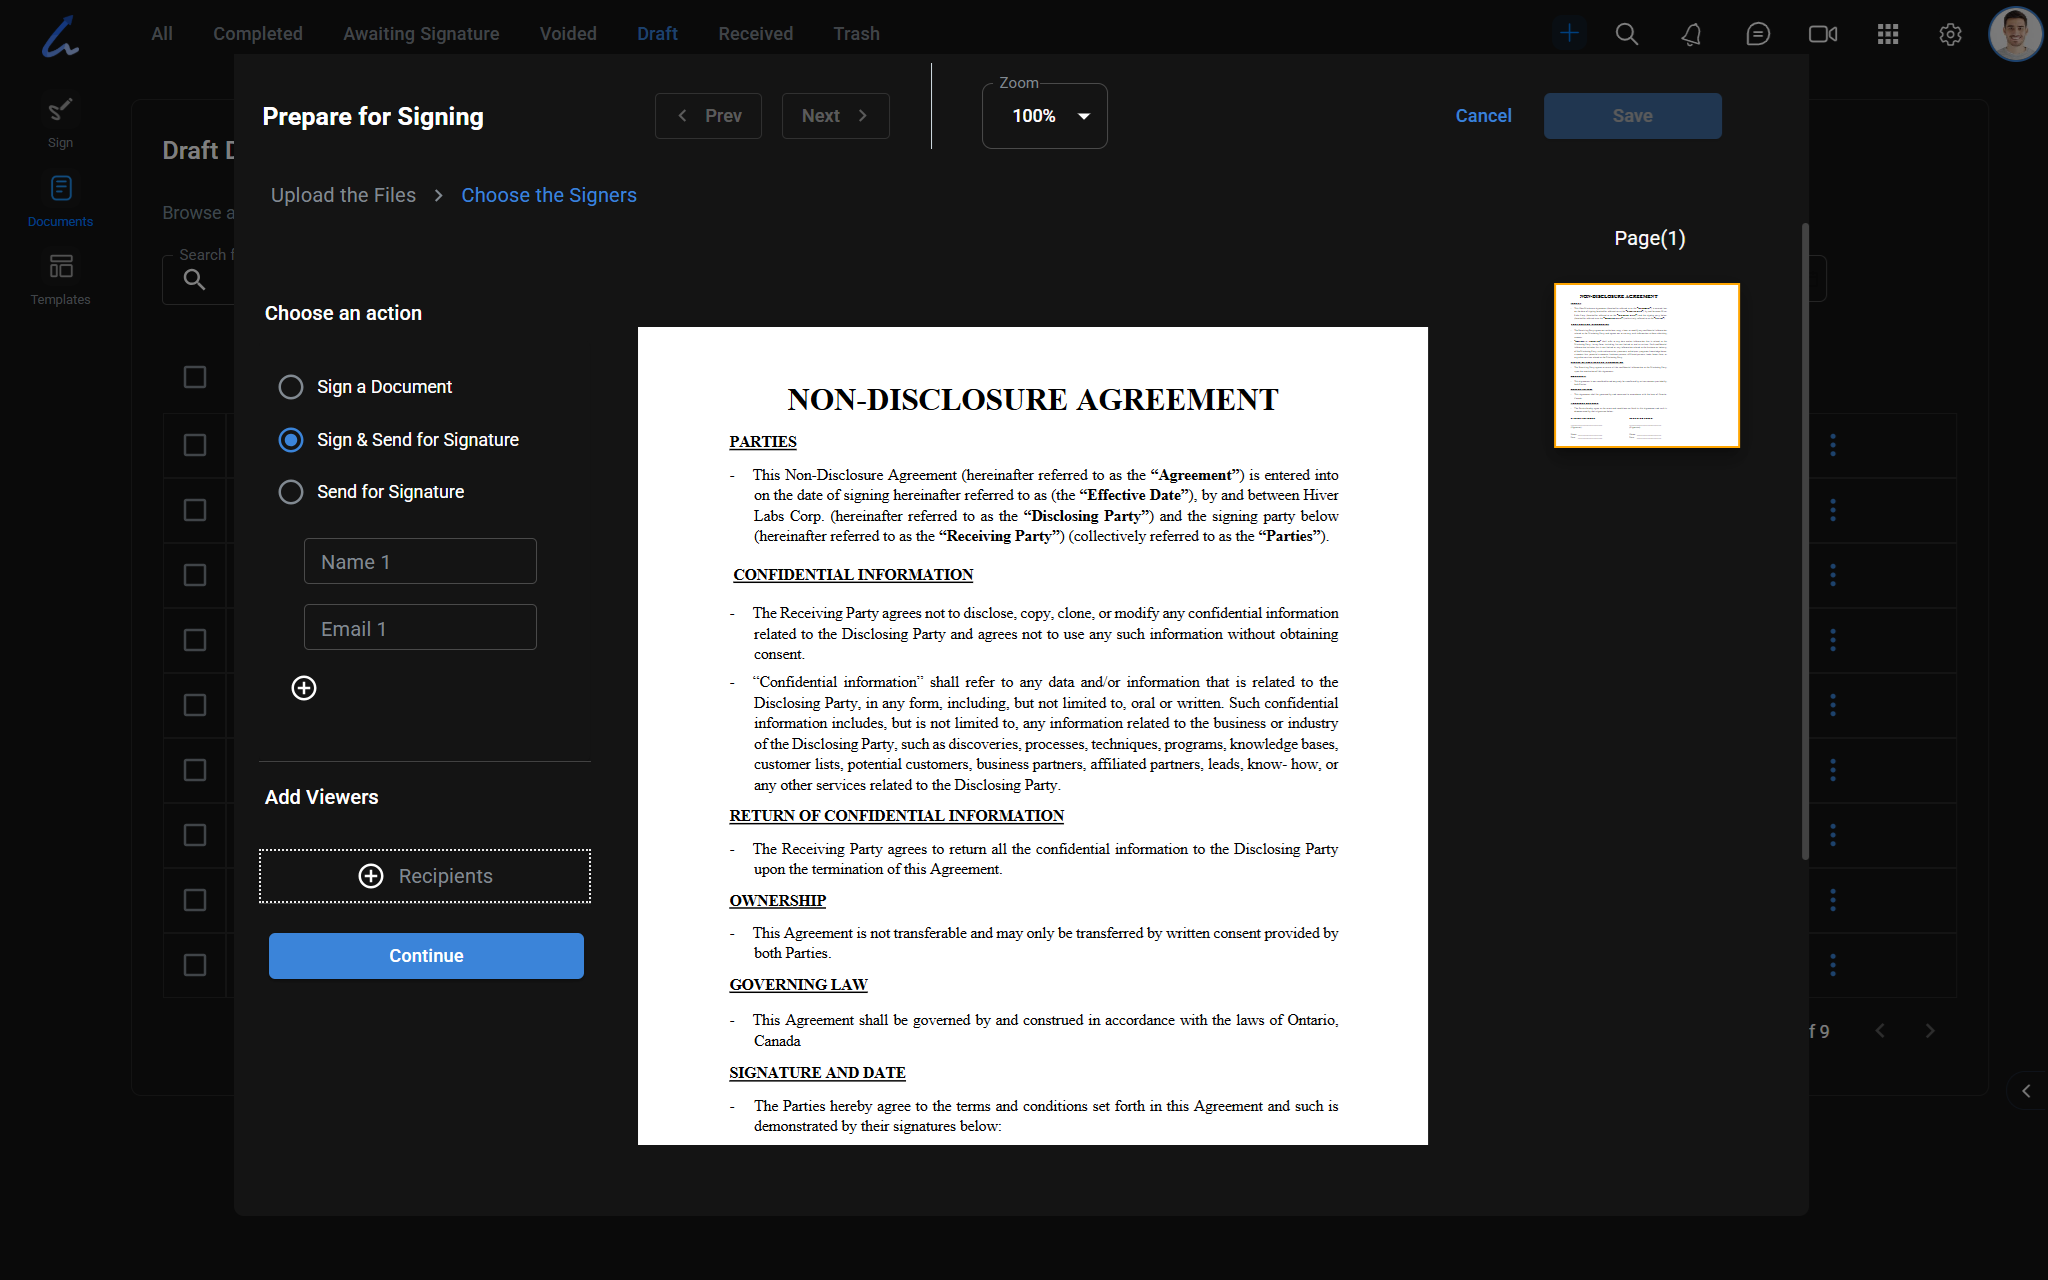Switch to the Awaiting Signature tab

click(421, 34)
